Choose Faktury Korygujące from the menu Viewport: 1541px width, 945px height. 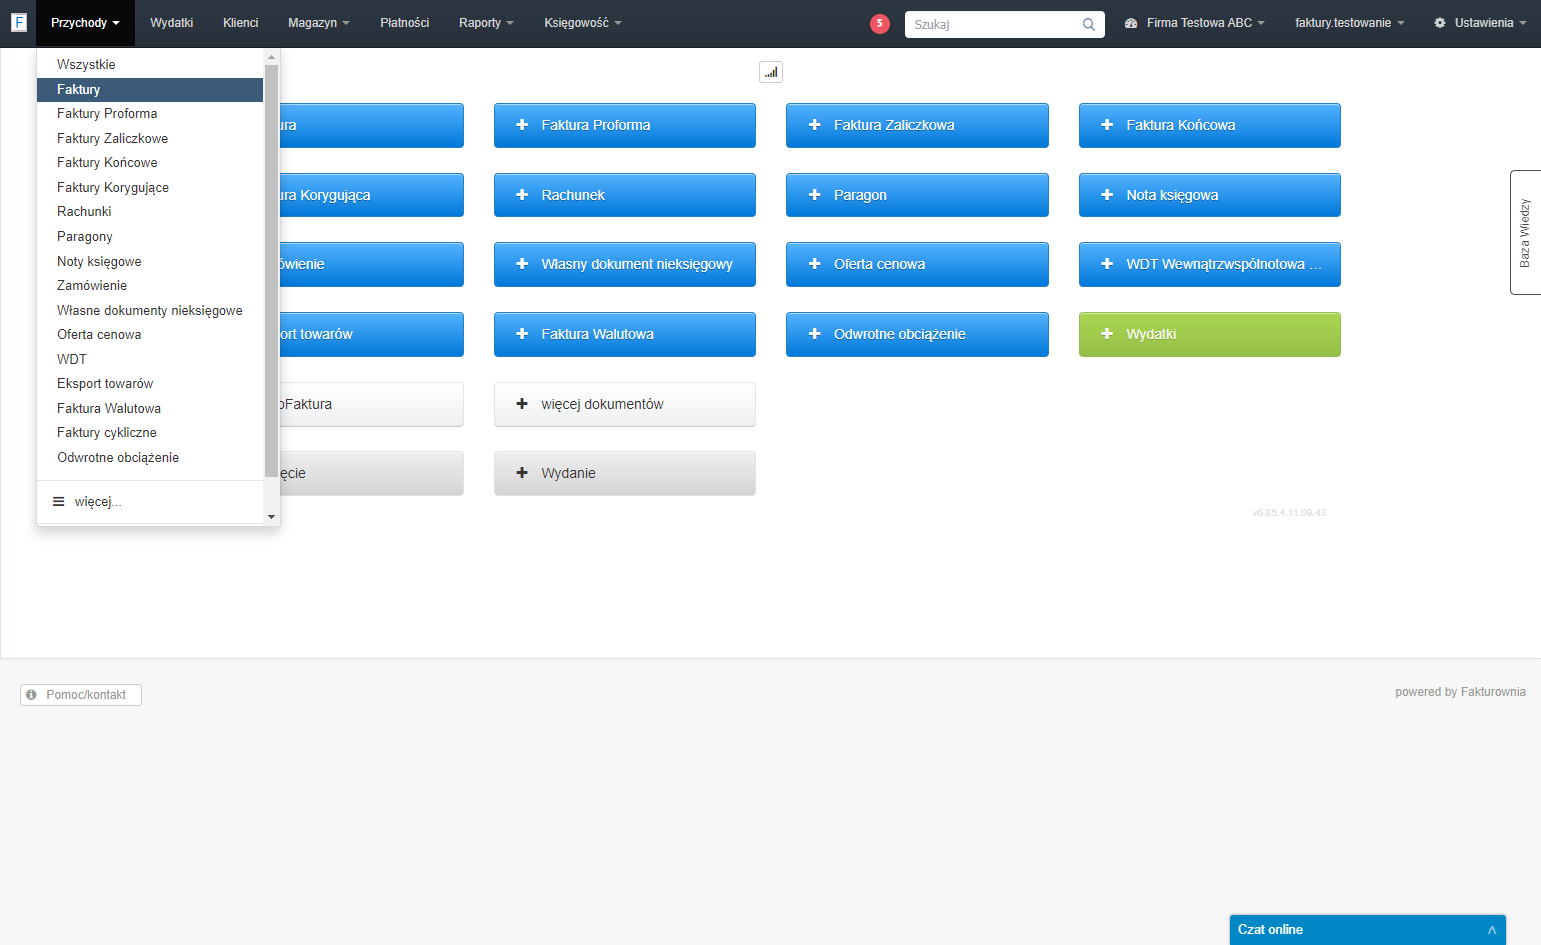150,188
